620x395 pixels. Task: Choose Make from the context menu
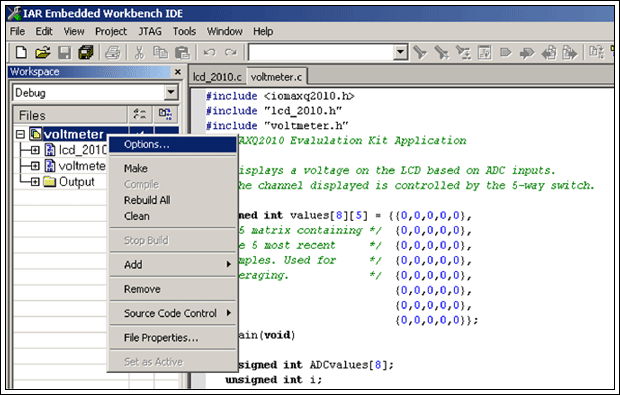click(x=173, y=168)
